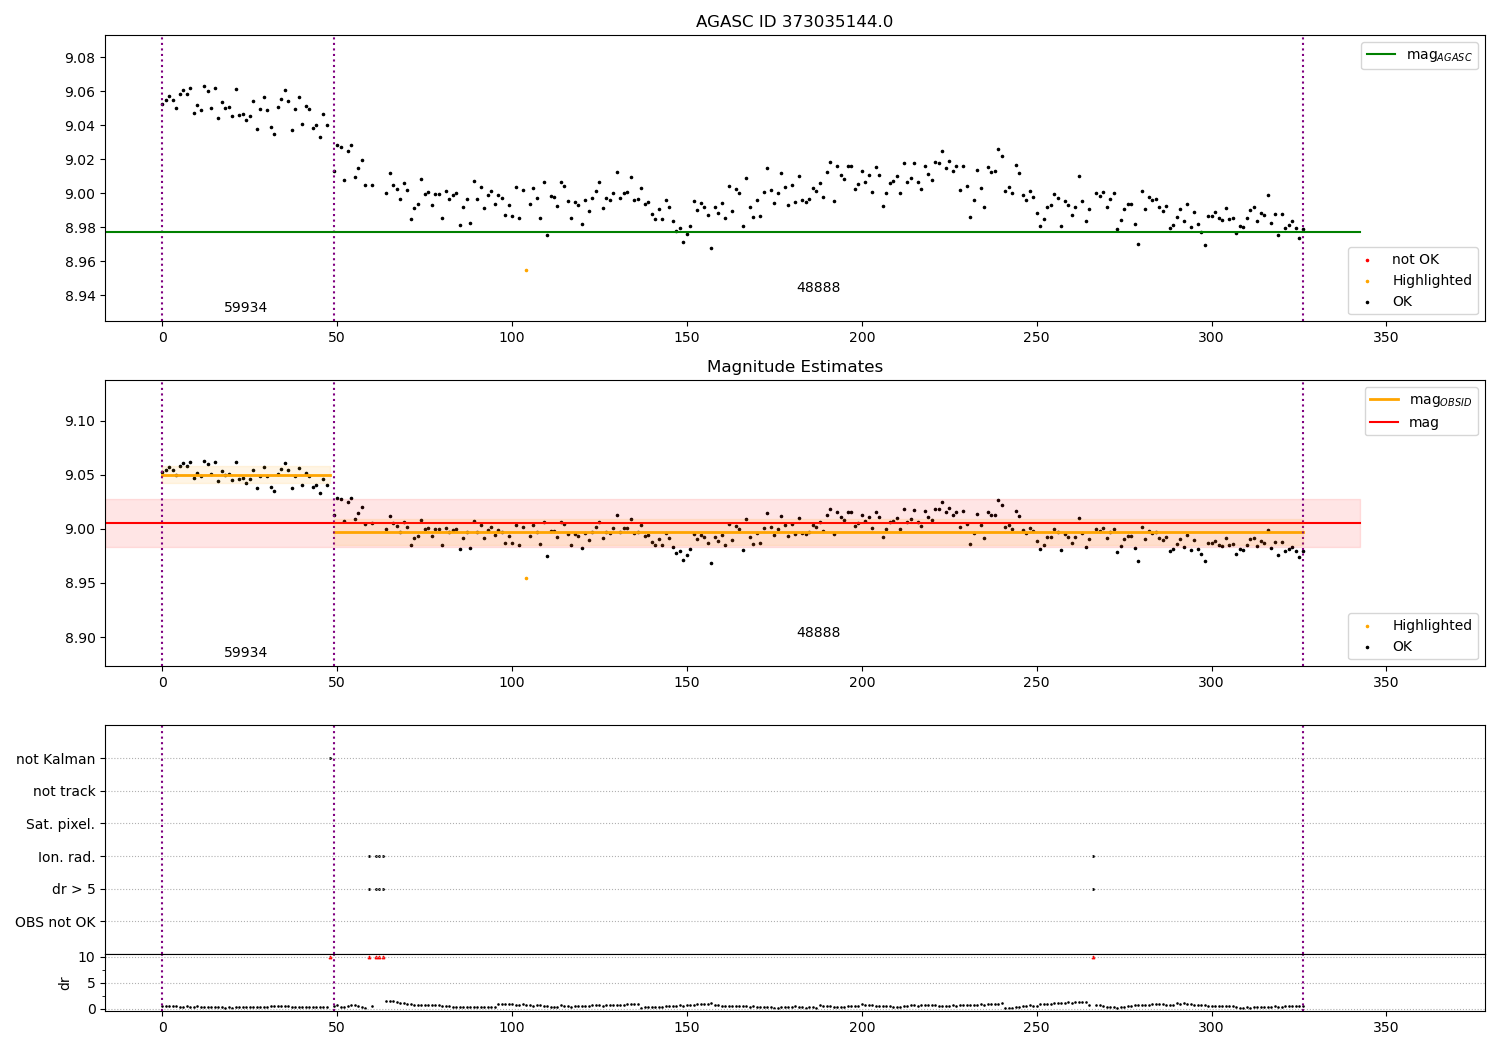1500x1050 pixels.
Task: Click the '8.94' y-axis tick label
Action: 79,296
